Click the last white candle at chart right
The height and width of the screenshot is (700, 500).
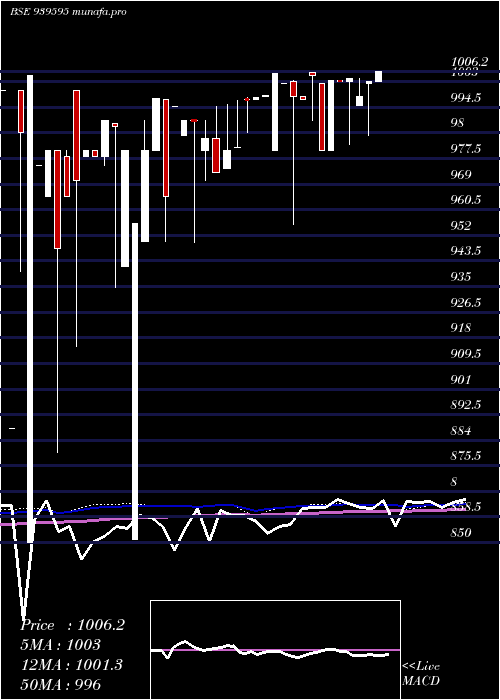pyautogui.click(x=378, y=77)
